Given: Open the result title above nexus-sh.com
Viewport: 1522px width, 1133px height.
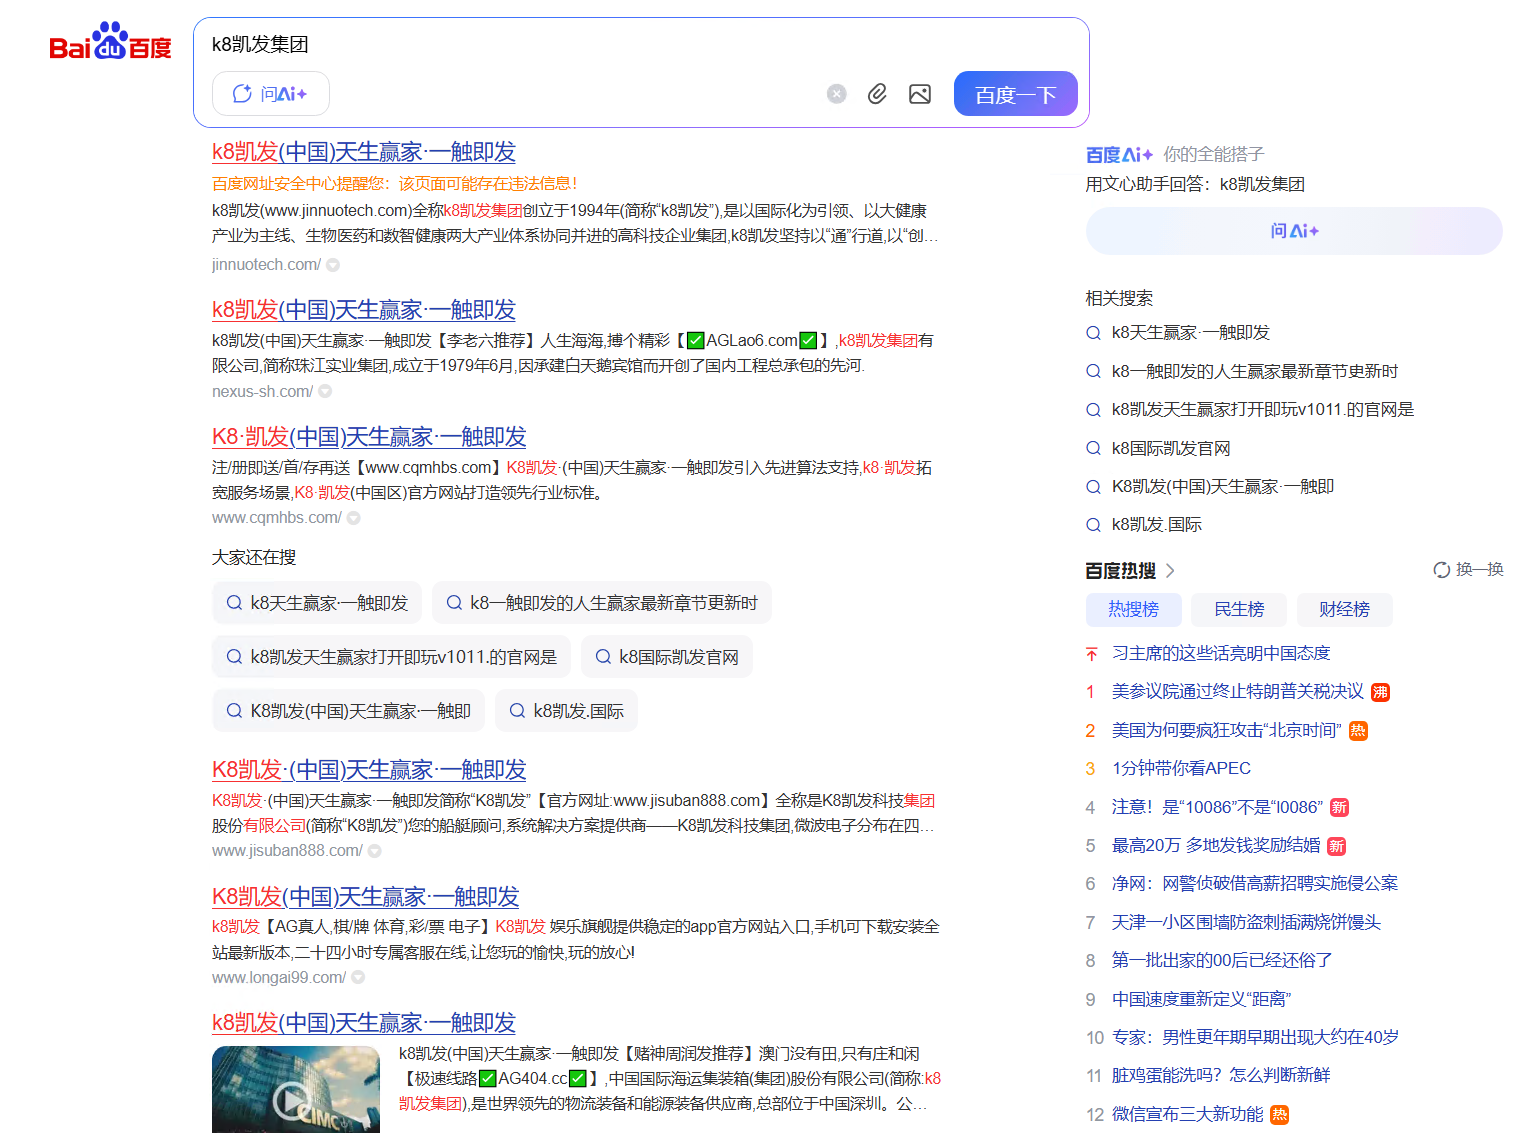Looking at the screenshot, I should click(364, 310).
